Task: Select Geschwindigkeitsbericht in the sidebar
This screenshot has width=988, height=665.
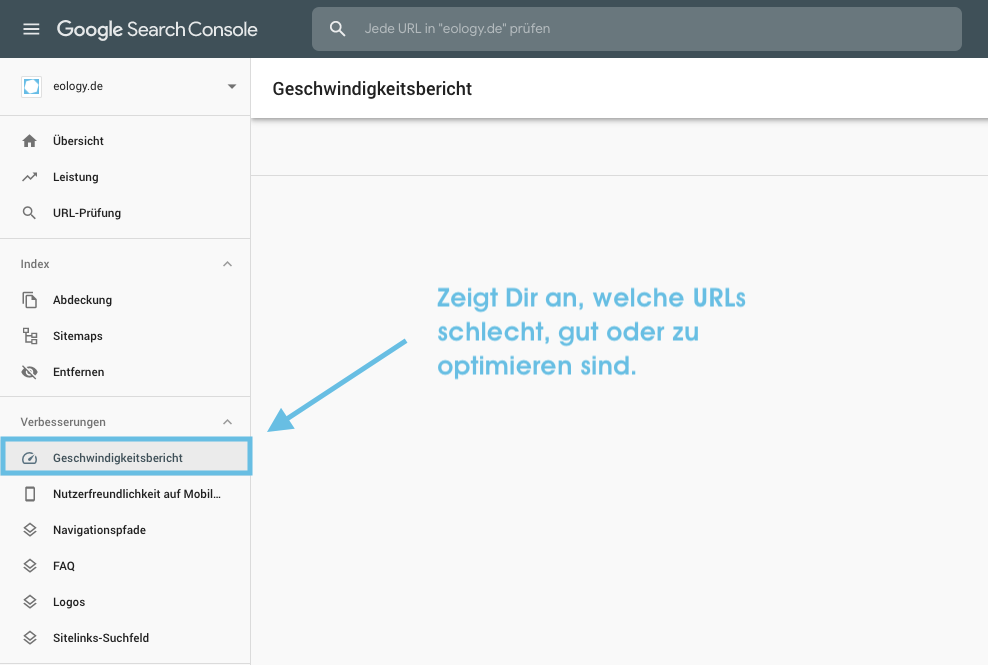Action: tap(125, 457)
